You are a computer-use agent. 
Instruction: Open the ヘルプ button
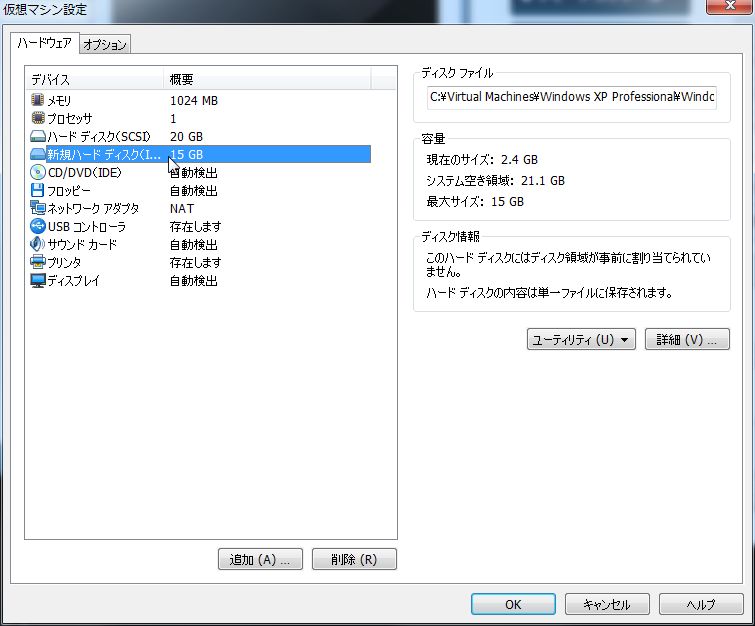point(701,604)
